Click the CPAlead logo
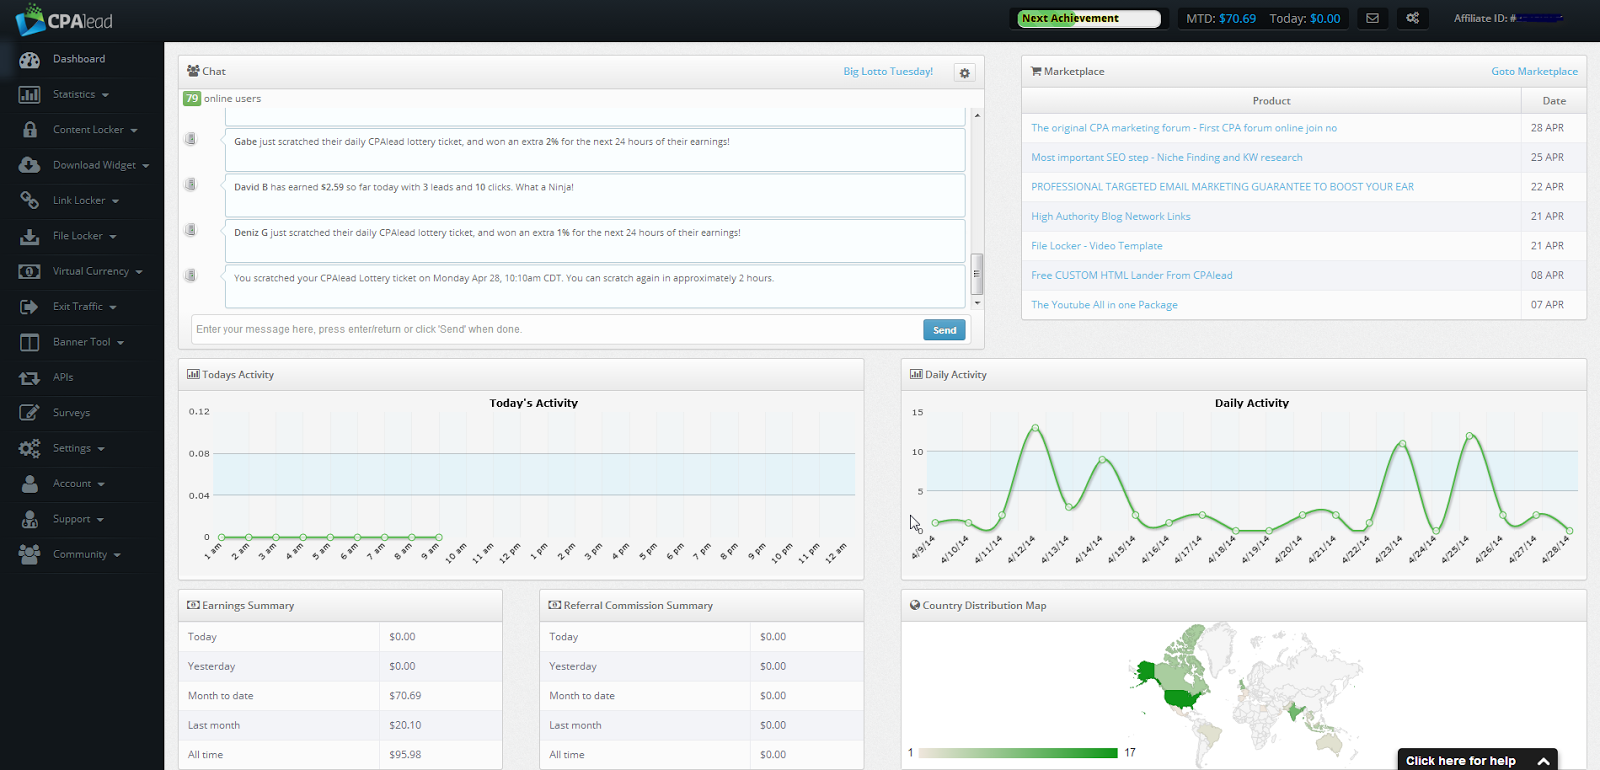Screen dimensions: 1600x770 pyautogui.click(x=64, y=20)
